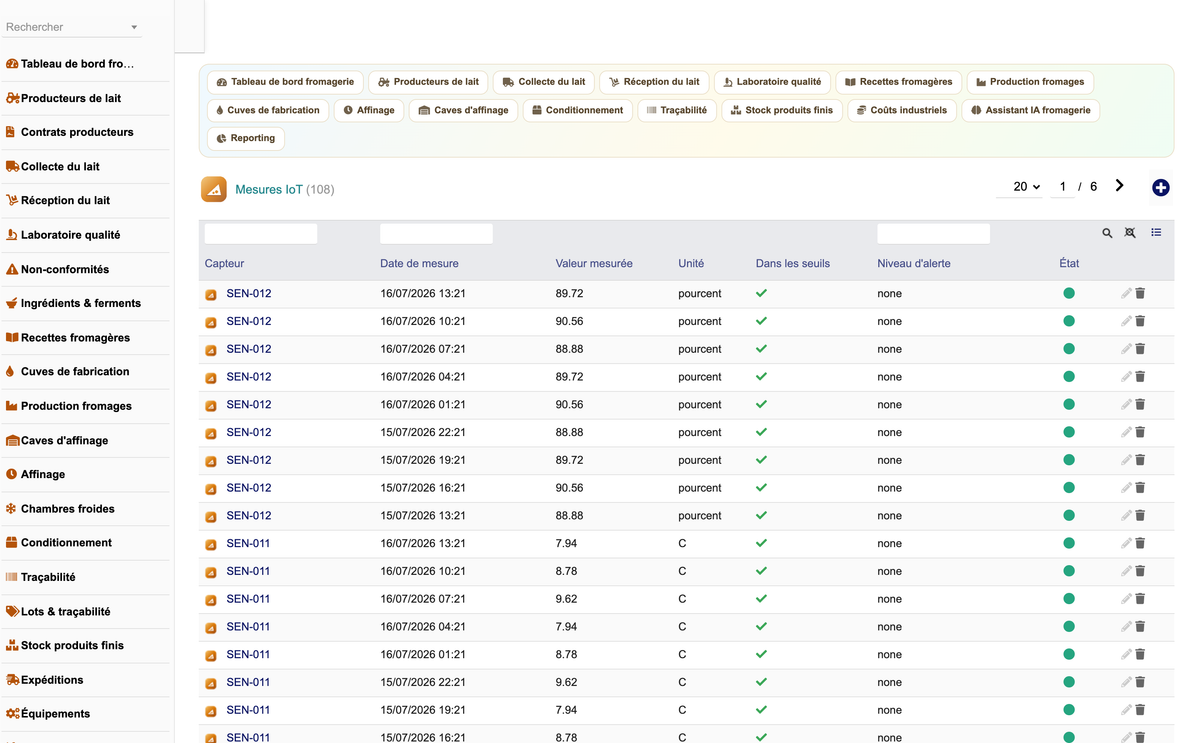Switch to Assistant IA fromagerie tab

point(1031,110)
